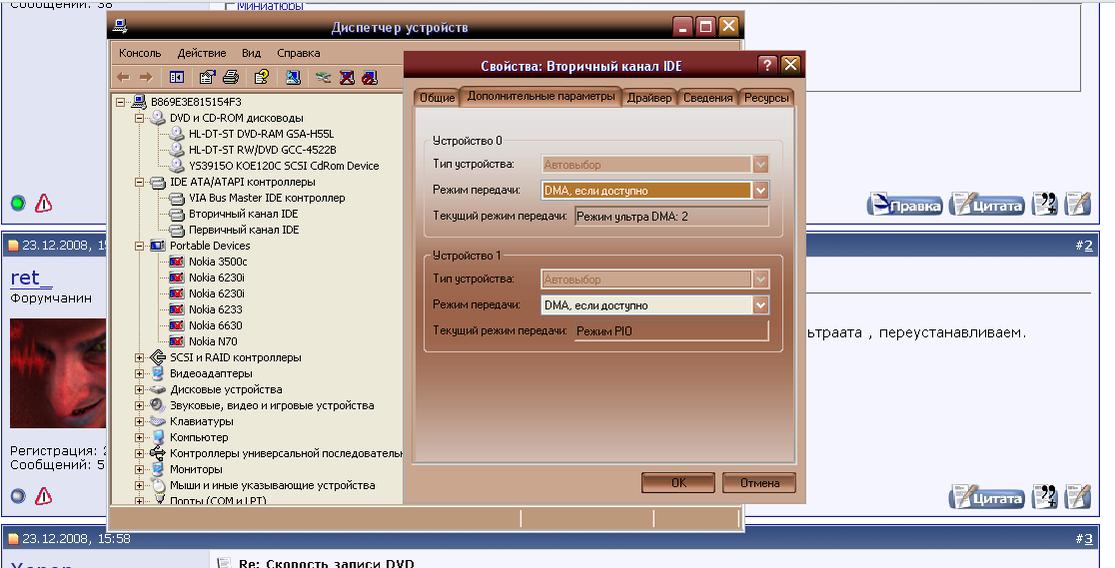Switch to the Драйвер tab
This screenshot has height=568, width=1115.
coord(649,98)
